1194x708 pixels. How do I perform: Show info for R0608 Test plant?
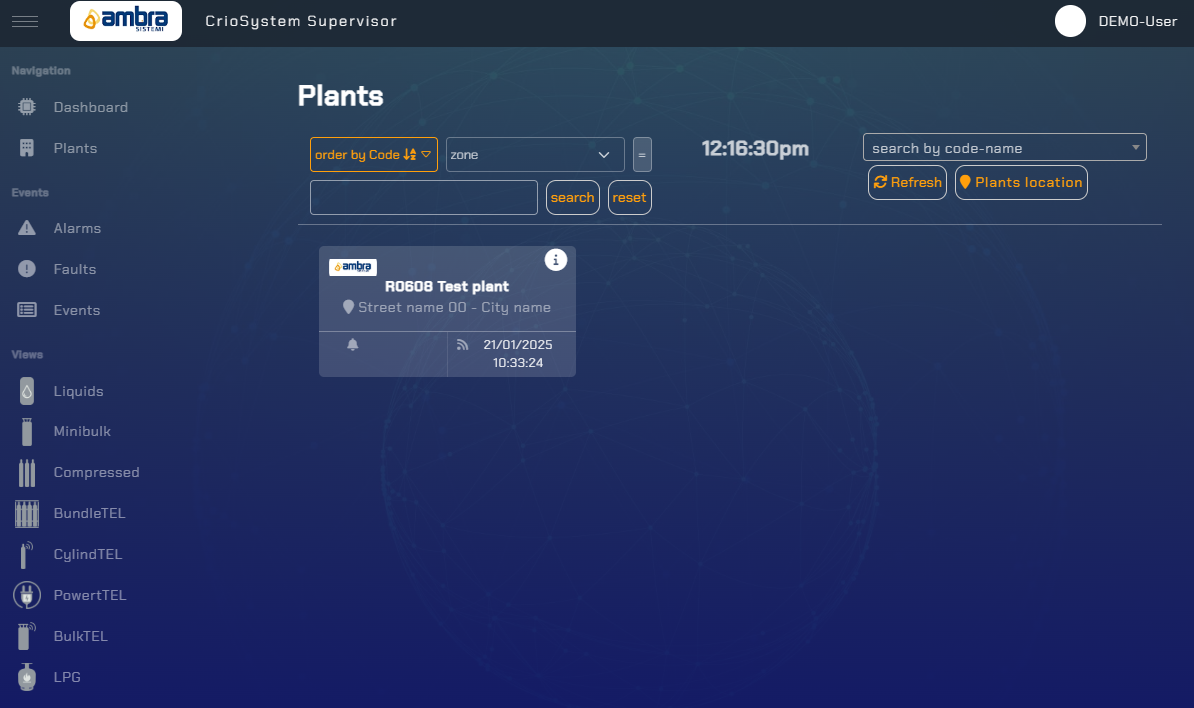coord(556,260)
